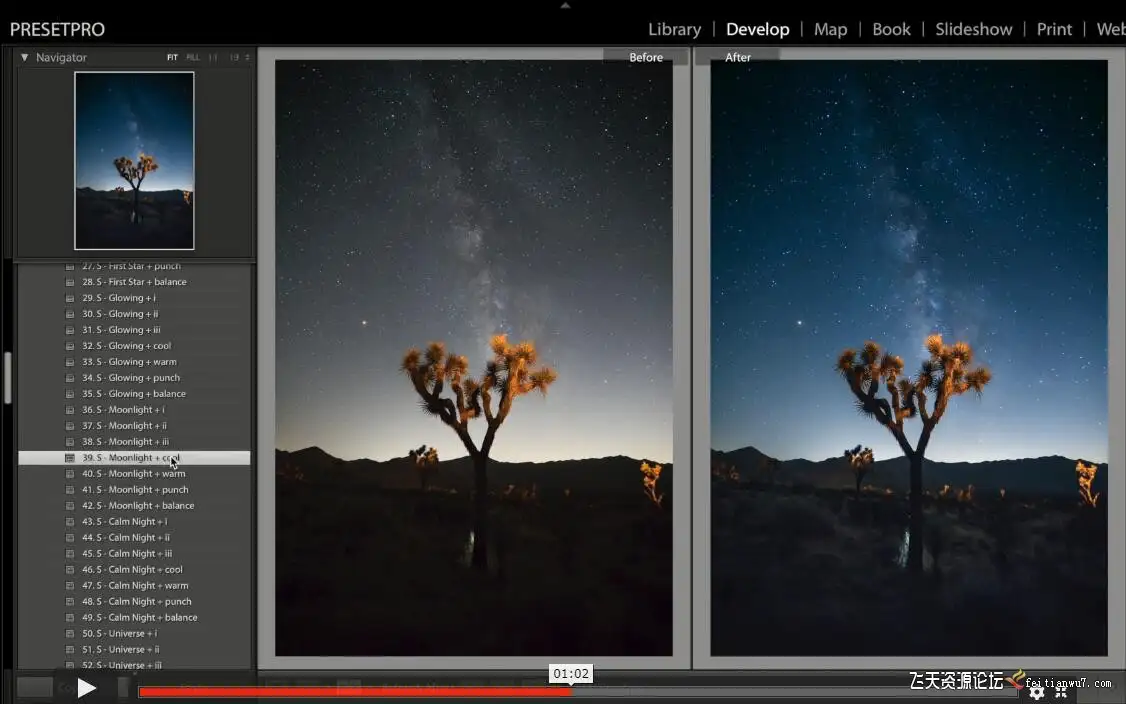Switch to the Library module

point(674,29)
